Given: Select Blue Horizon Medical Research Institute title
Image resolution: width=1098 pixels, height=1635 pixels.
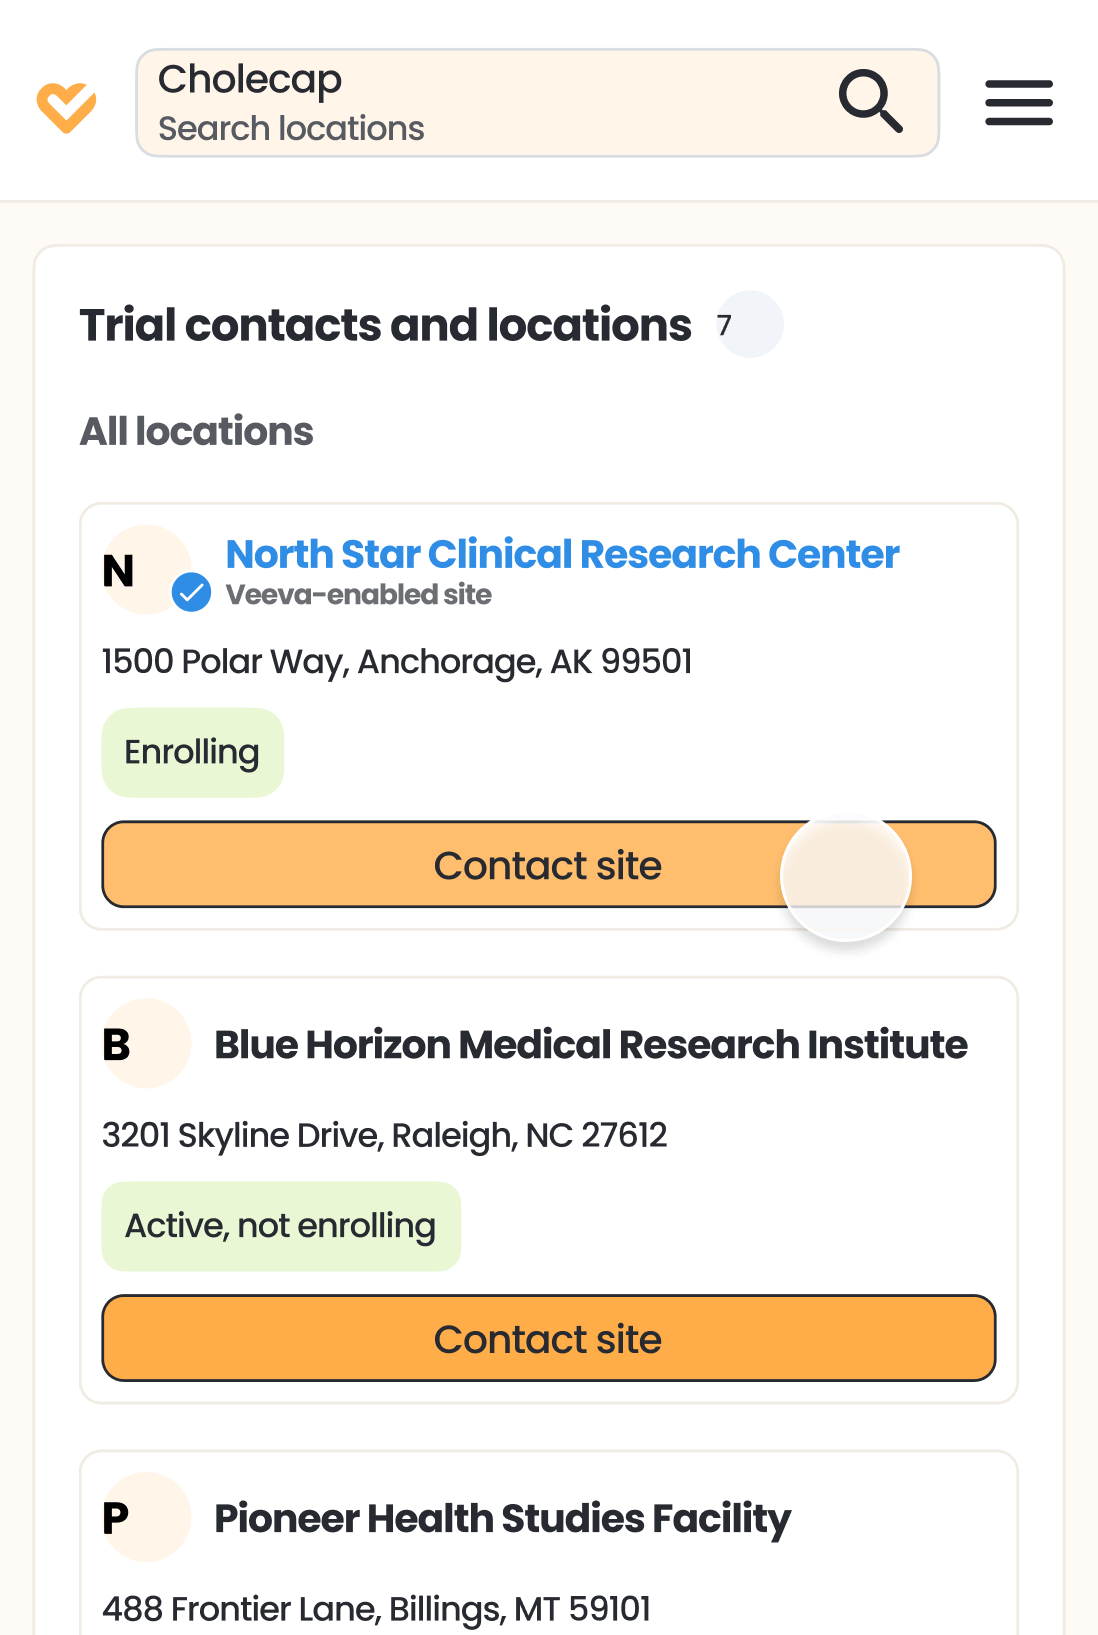Looking at the screenshot, I should click(x=590, y=1044).
